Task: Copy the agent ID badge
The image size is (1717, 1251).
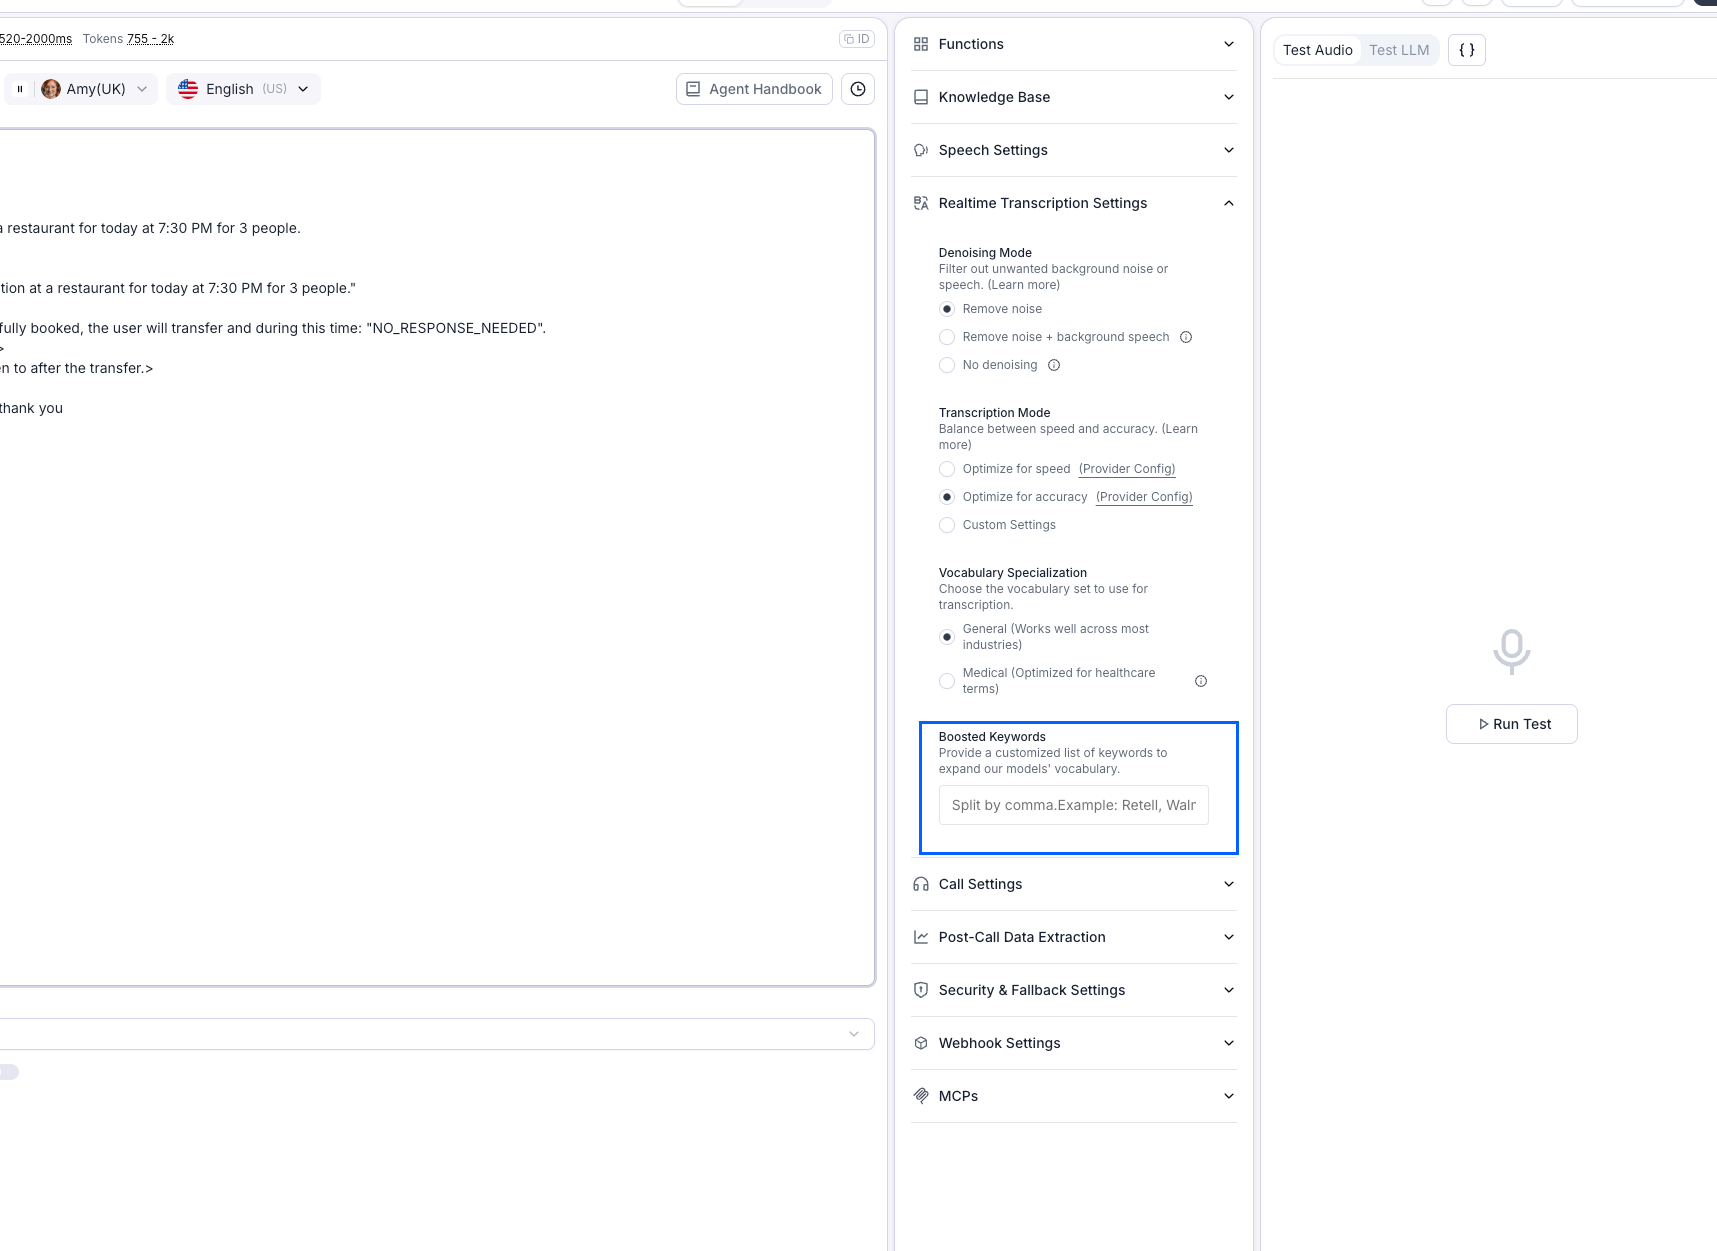Action: click(857, 39)
